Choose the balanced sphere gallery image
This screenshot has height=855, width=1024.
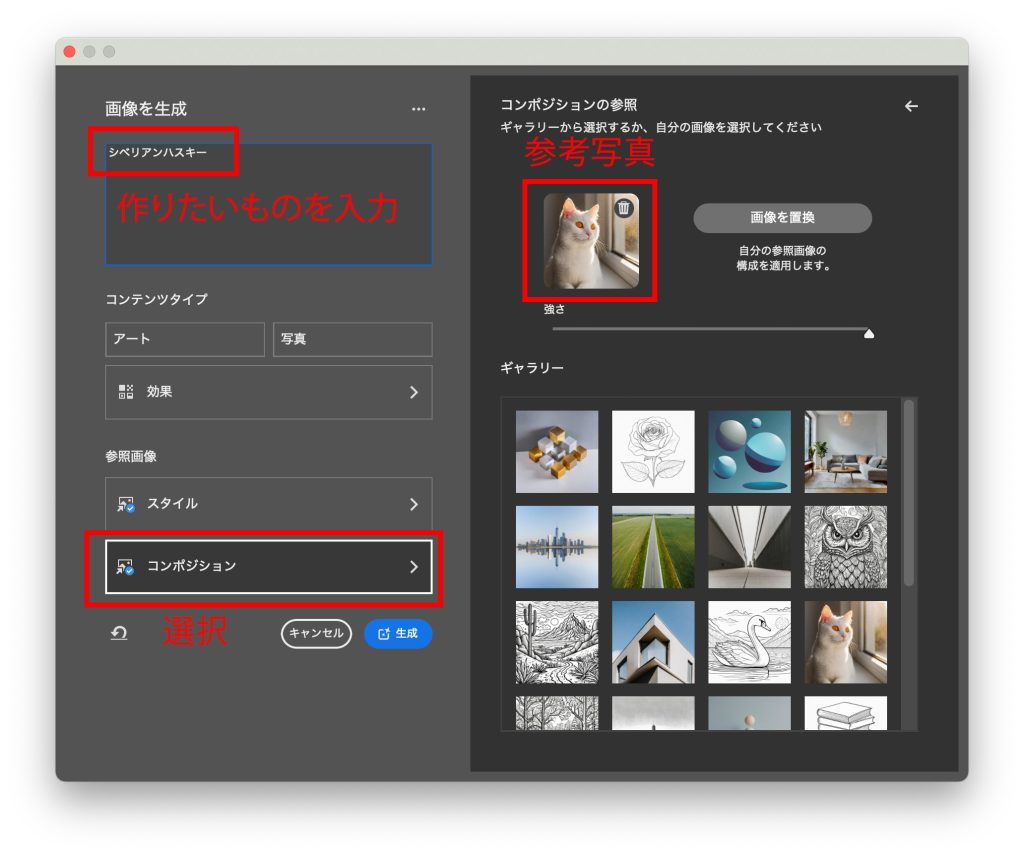coord(749,713)
